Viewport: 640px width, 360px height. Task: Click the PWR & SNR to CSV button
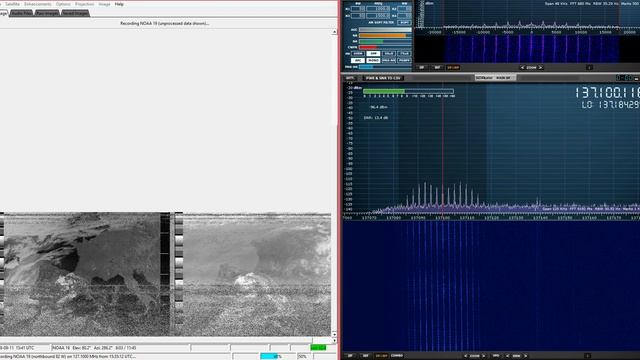382,78
